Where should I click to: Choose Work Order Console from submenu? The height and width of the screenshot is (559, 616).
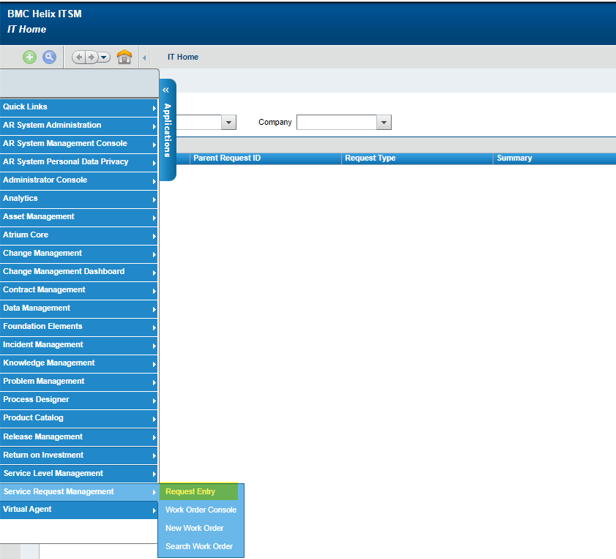(x=201, y=510)
